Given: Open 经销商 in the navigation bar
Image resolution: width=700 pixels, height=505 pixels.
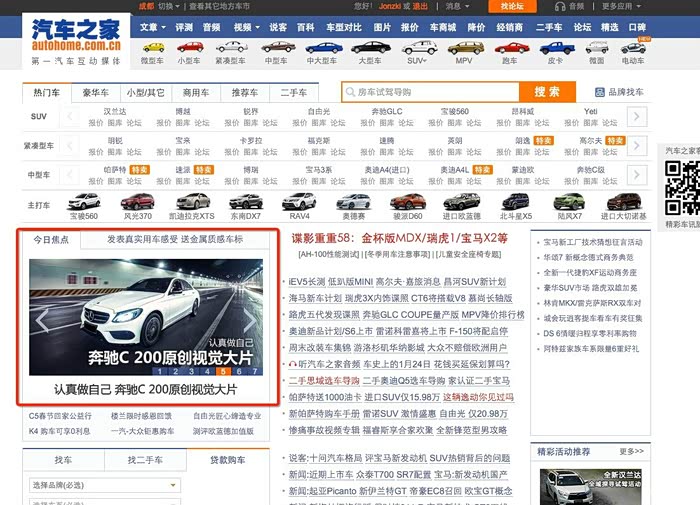Looking at the screenshot, I should point(509,27).
